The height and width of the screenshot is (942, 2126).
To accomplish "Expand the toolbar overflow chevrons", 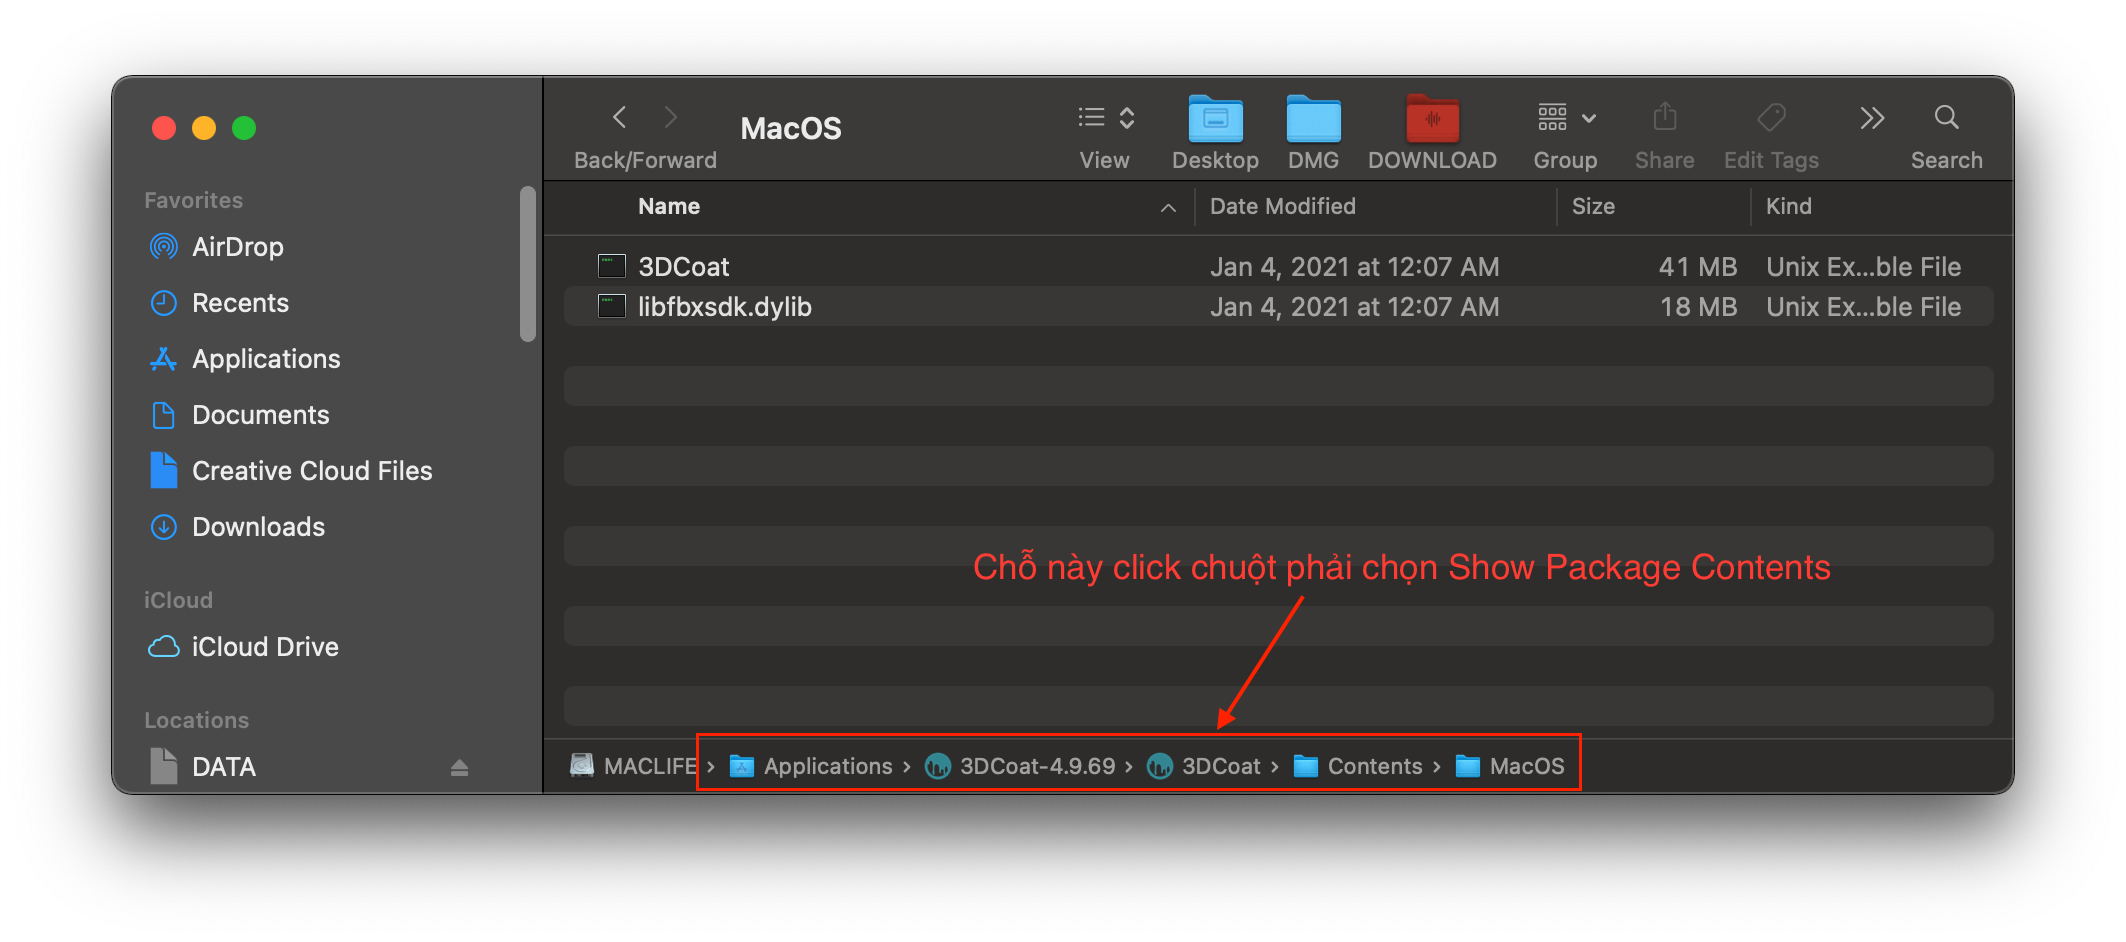I will 1872,118.
